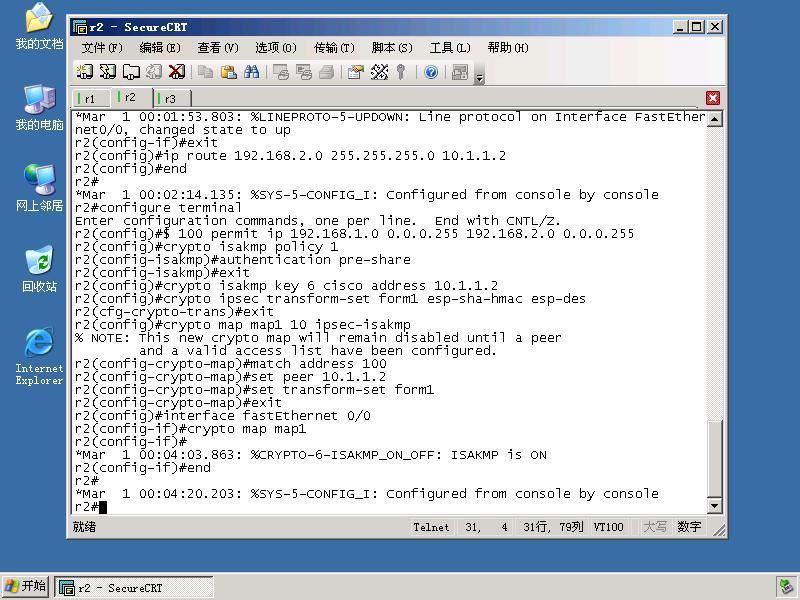Minimize the SecureCRT window
800x600 pixels.
(680, 27)
